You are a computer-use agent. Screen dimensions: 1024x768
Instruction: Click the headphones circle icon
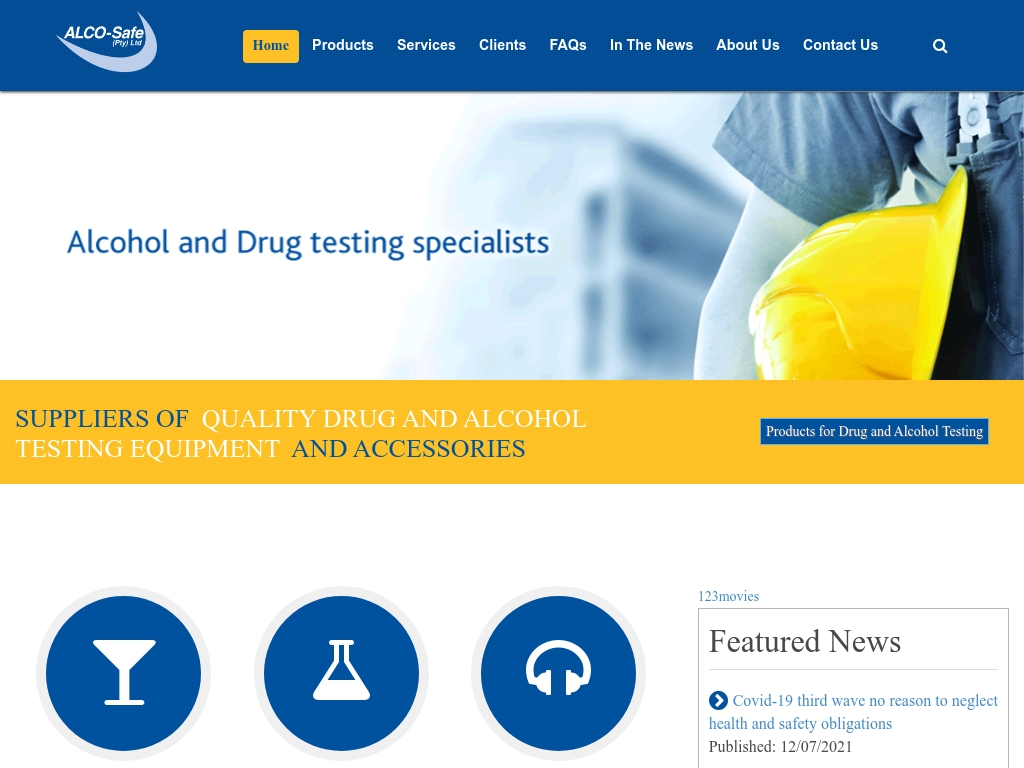point(558,673)
